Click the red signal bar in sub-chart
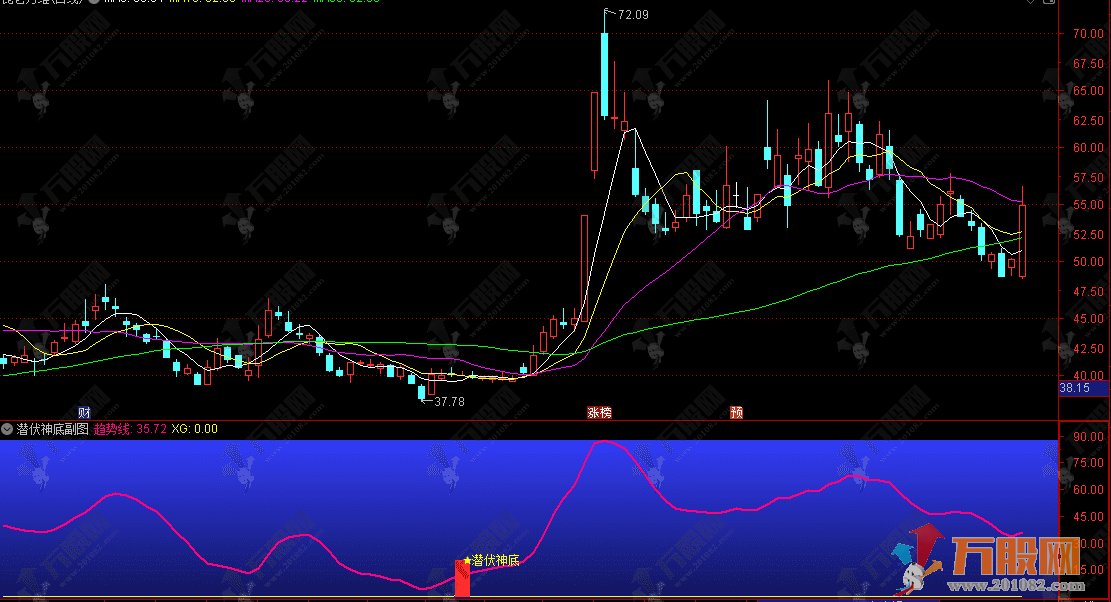1111x602 pixels. click(x=462, y=580)
